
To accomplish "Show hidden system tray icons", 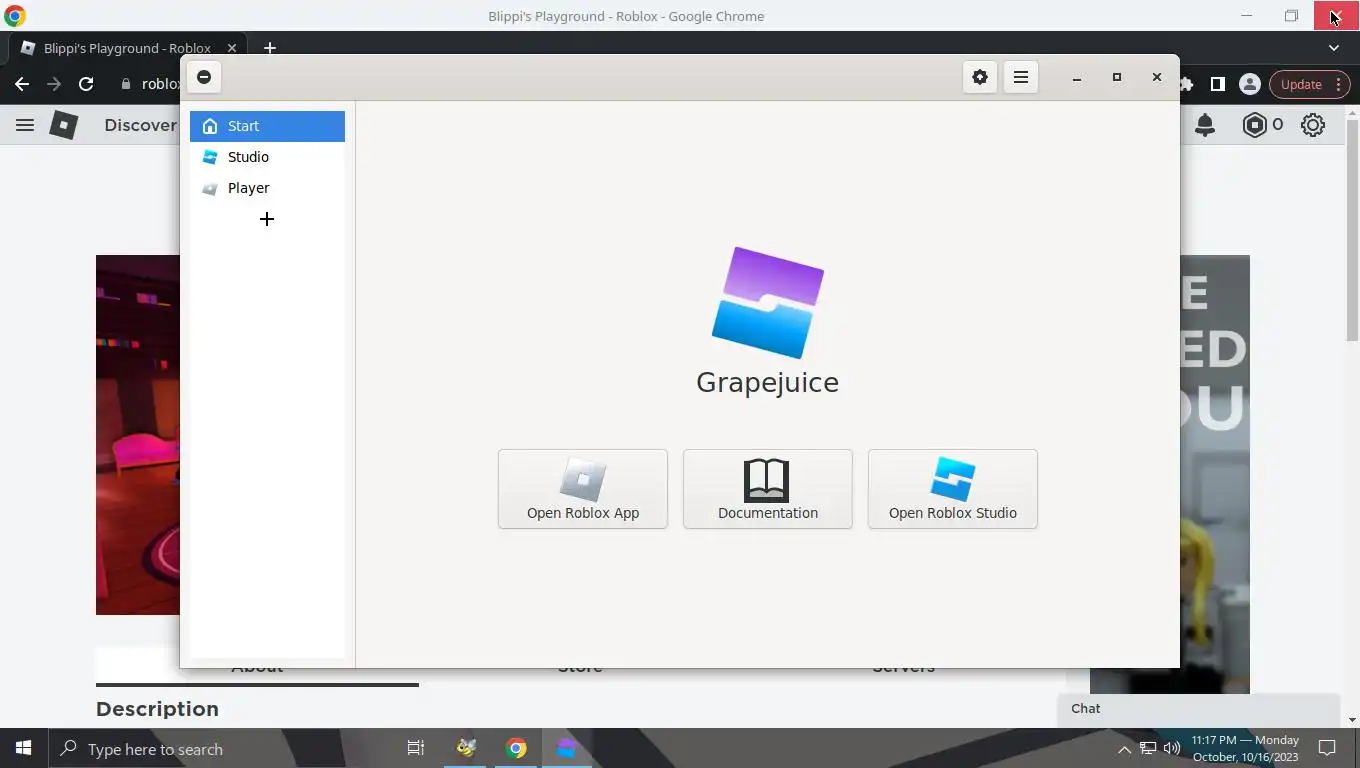I will click(1124, 749).
